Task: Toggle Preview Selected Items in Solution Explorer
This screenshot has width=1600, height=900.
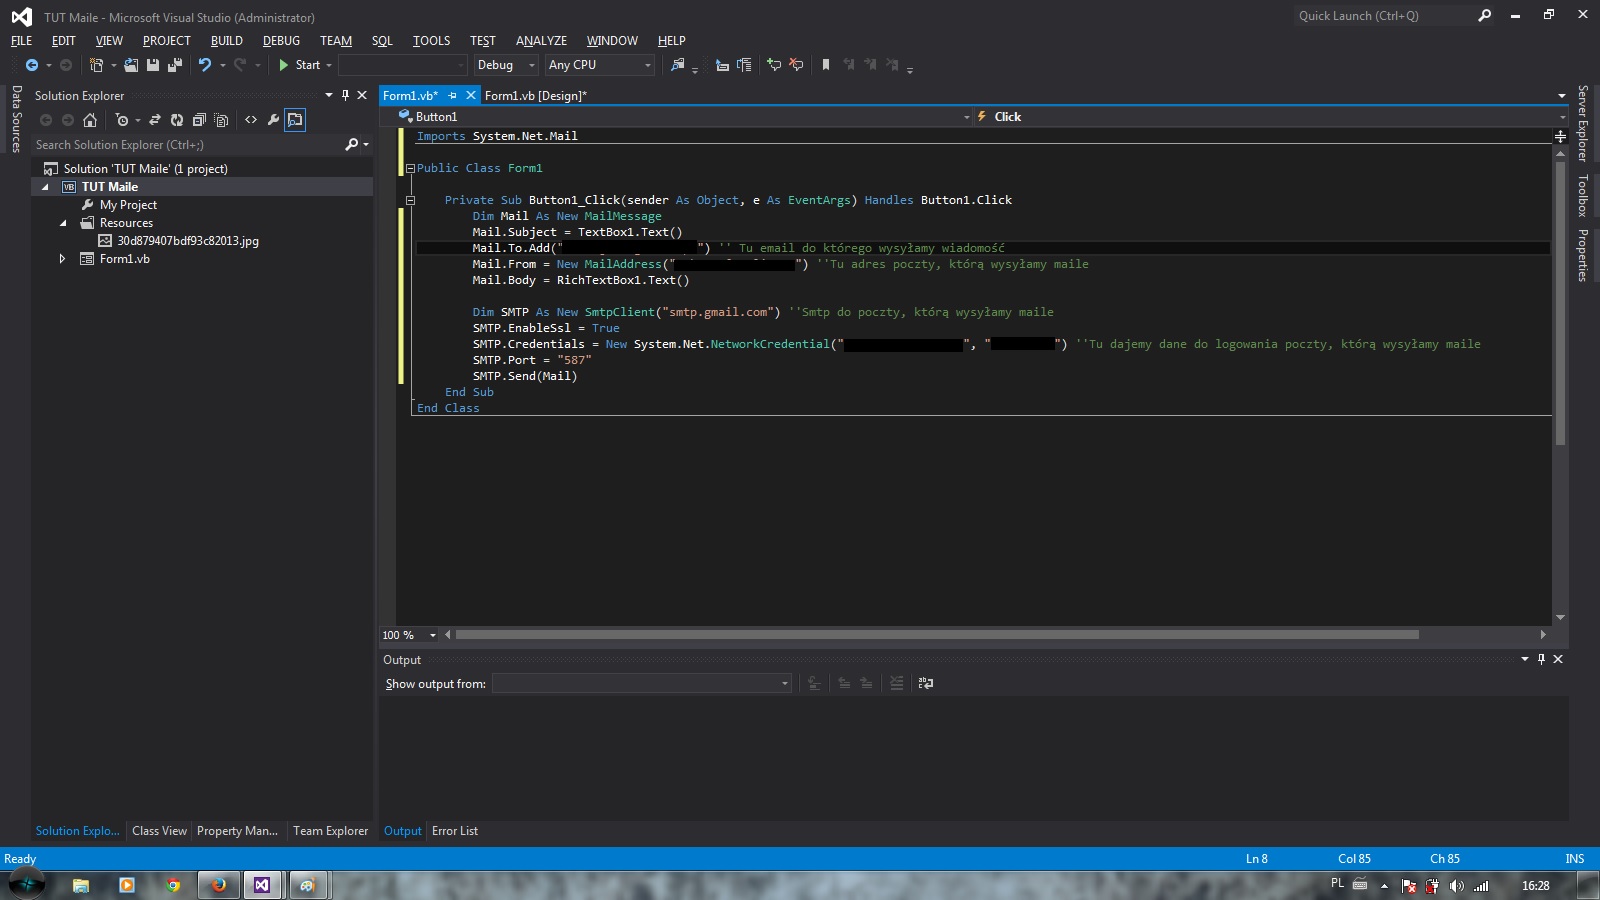Action: coord(295,120)
